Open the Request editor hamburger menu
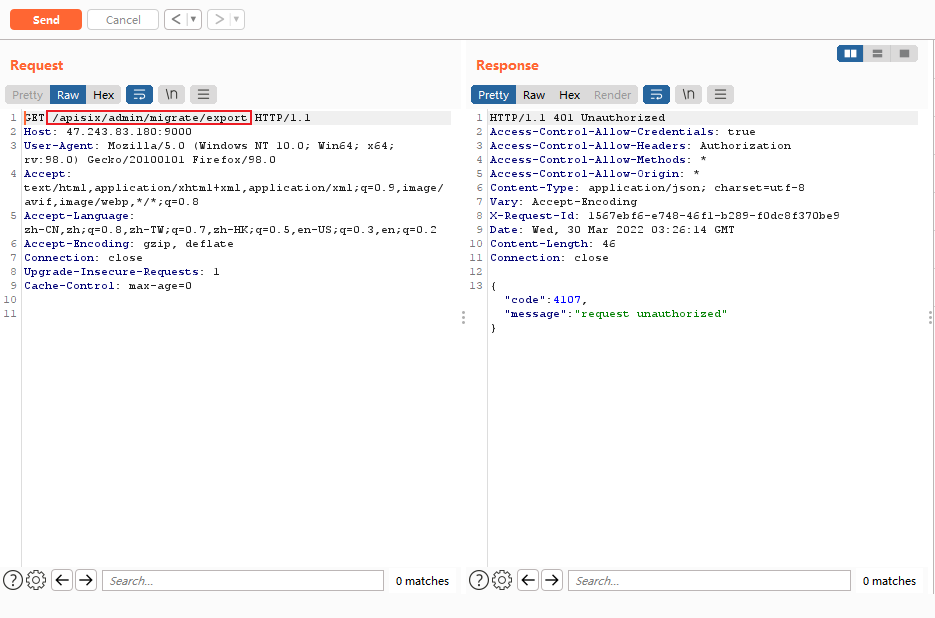935x618 pixels. click(203, 94)
